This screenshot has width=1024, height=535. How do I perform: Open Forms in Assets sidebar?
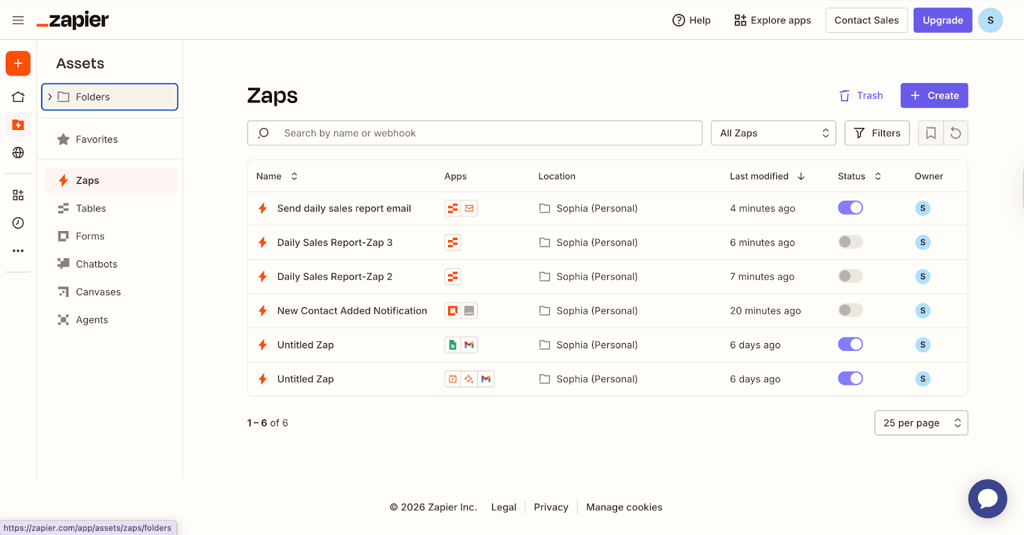coord(110,236)
